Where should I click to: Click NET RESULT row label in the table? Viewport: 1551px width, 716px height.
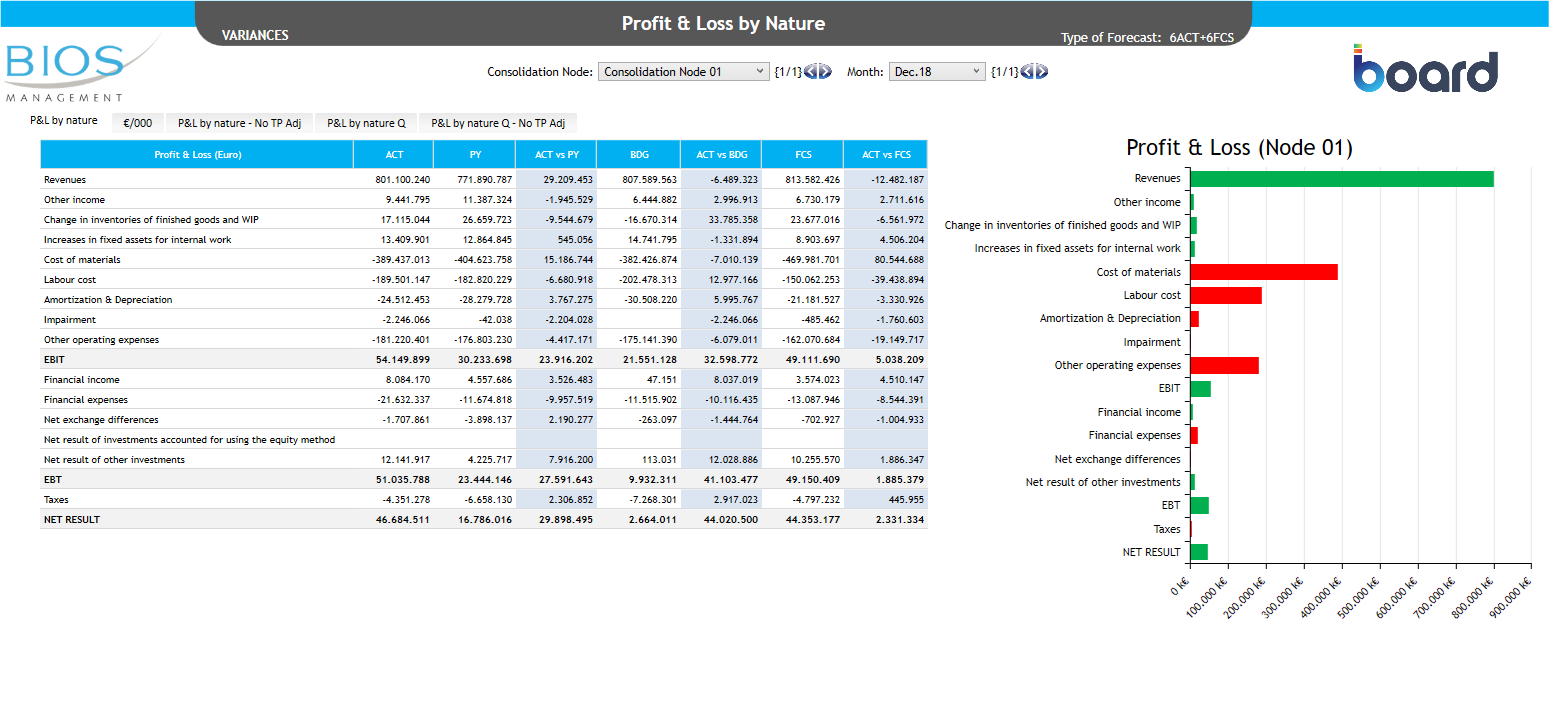tap(72, 520)
